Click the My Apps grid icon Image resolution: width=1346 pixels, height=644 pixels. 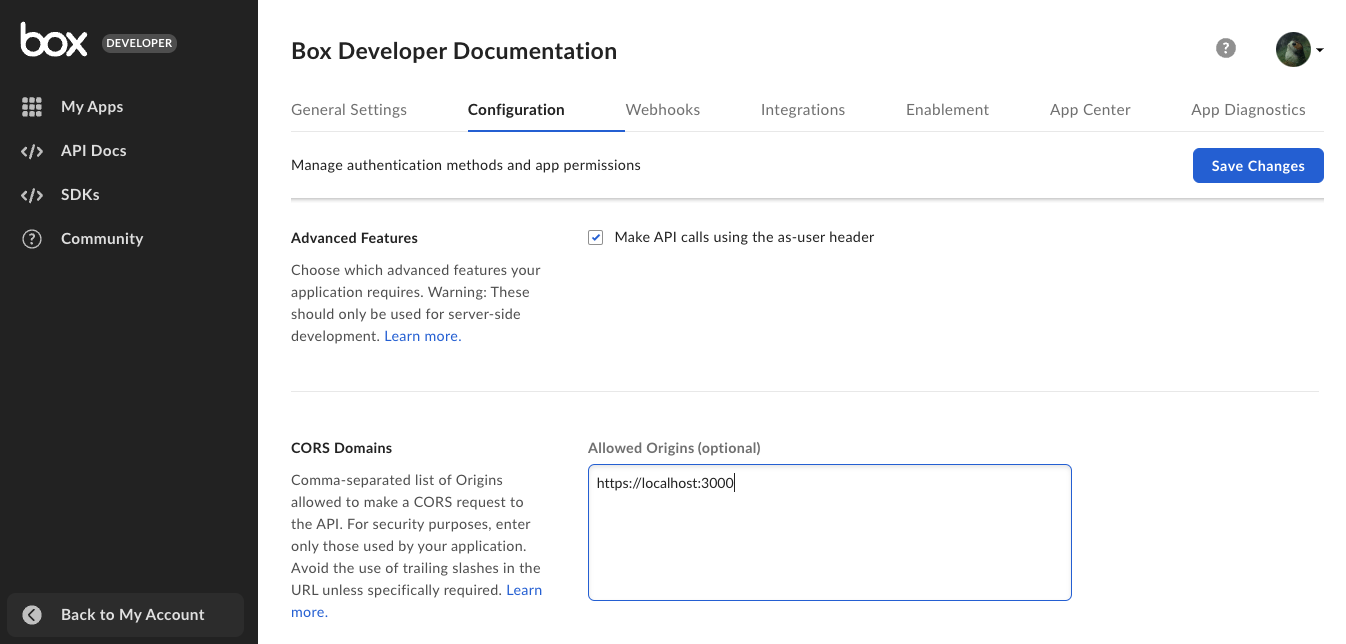pos(32,107)
